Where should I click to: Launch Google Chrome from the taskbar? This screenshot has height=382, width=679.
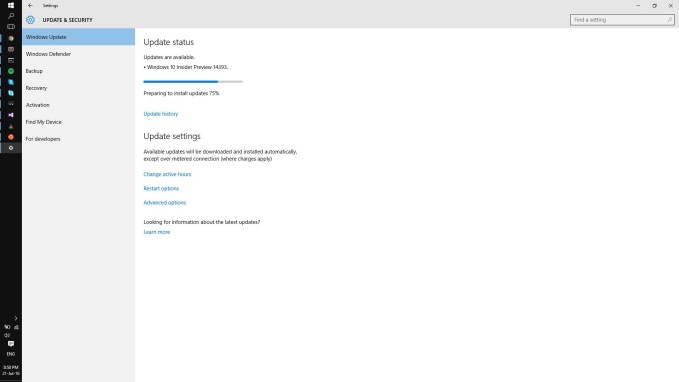click(x=11, y=38)
